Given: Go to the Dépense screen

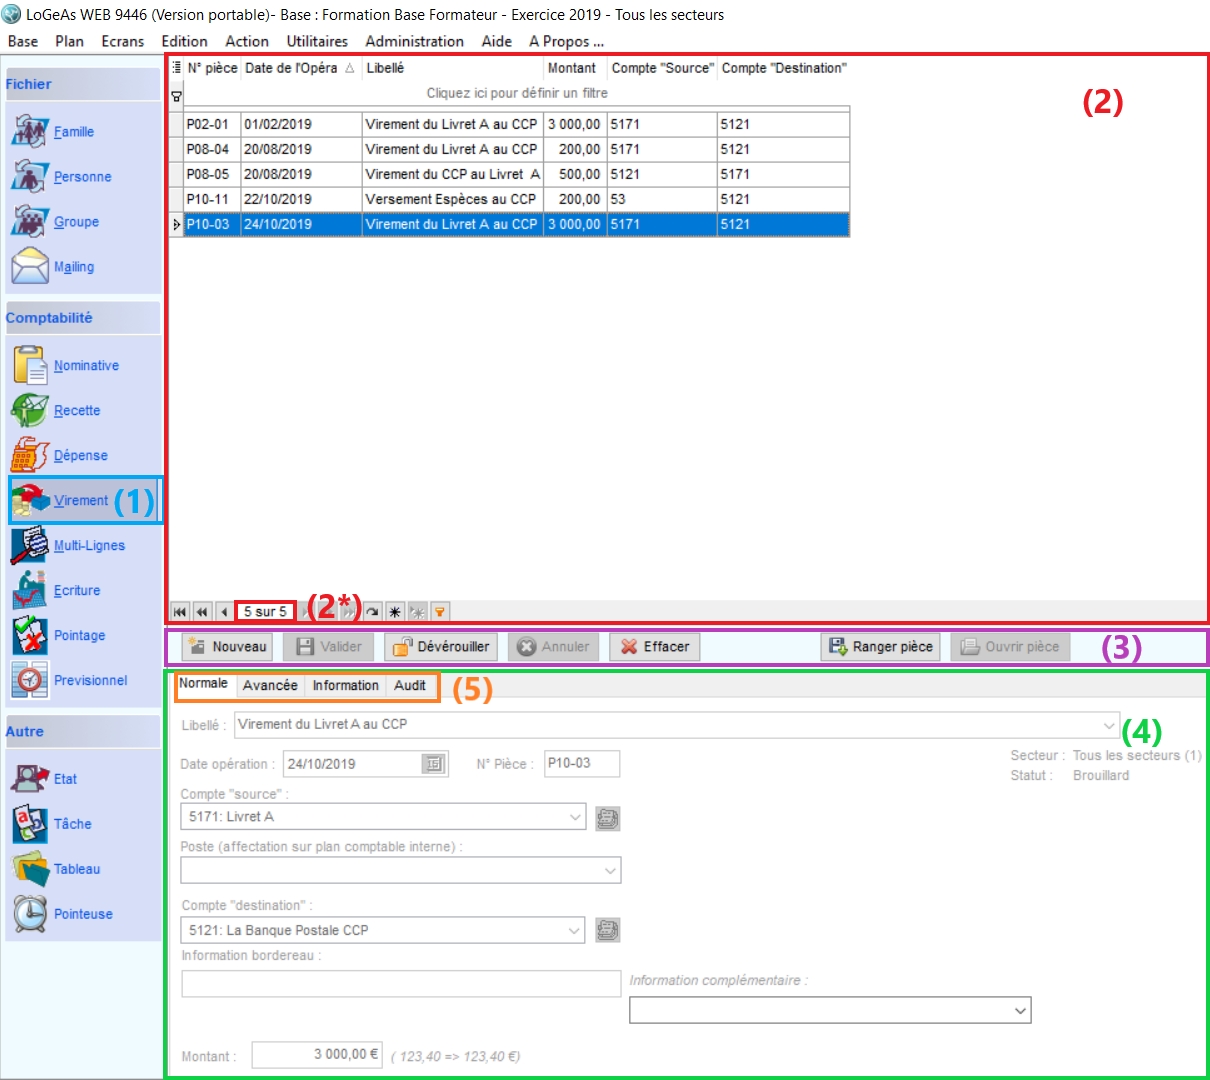Looking at the screenshot, I should (79, 456).
